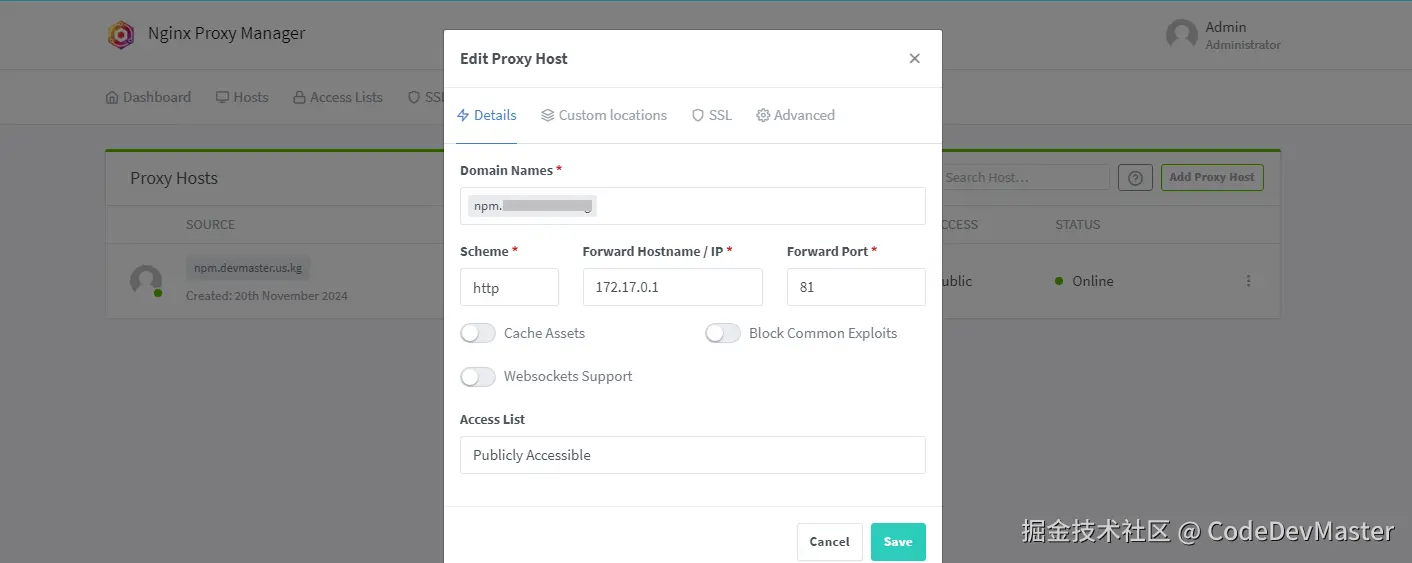Open the three-dot row actions menu
This screenshot has height=563, width=1412.
click(1248, 281)
